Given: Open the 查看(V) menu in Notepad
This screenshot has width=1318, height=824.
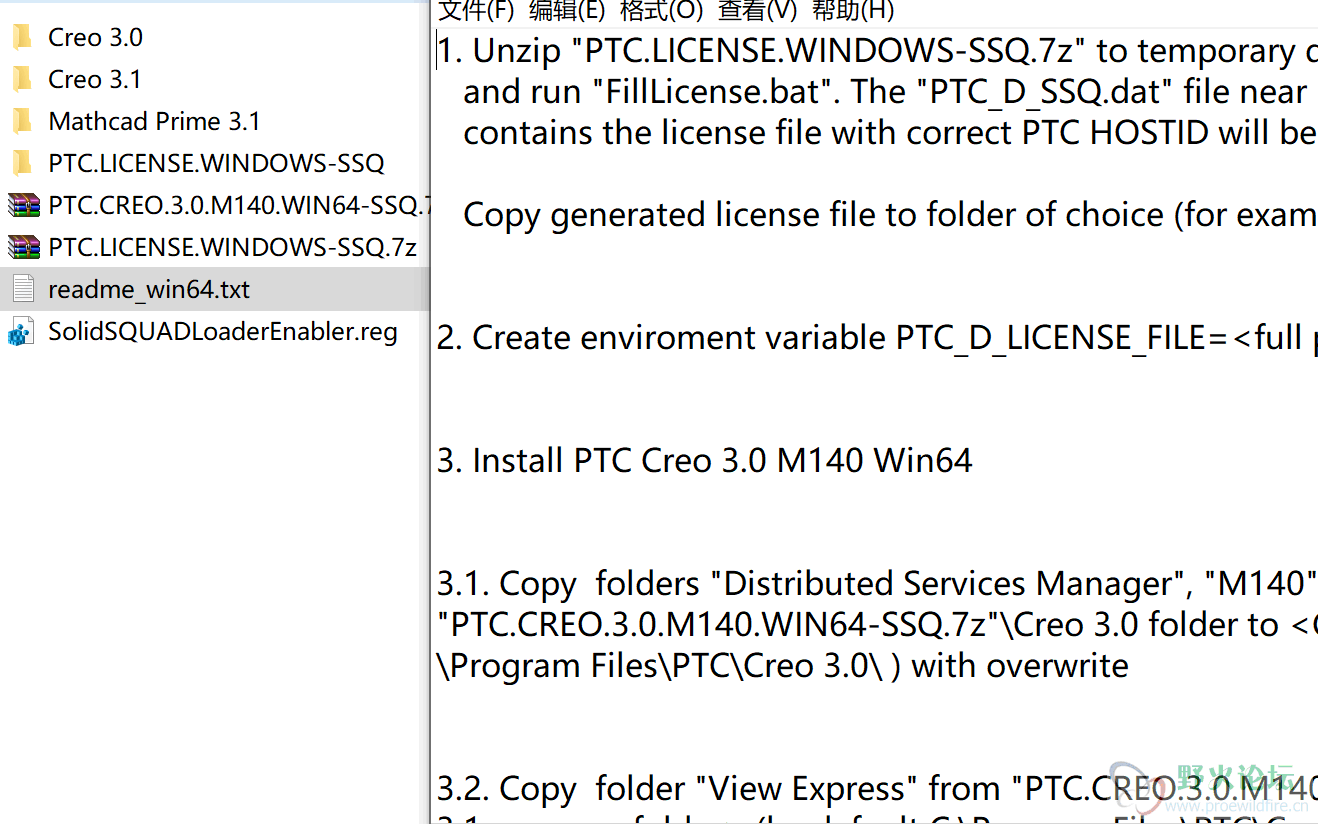Looking at the screenshot, I should (758, 10).
